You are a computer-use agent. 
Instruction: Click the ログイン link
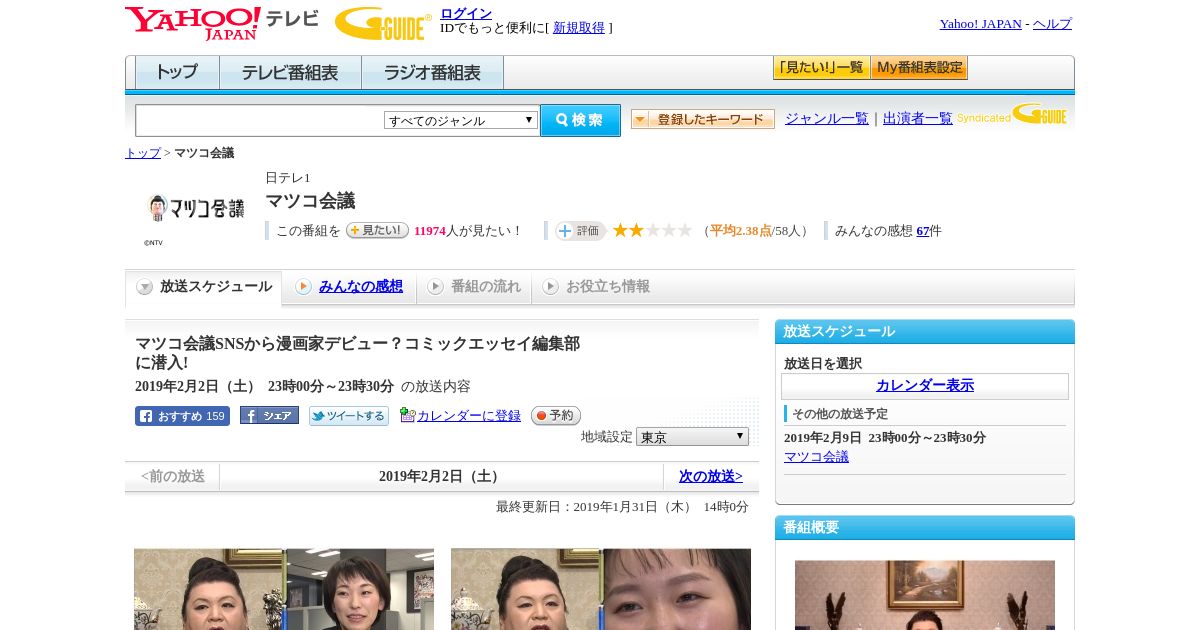coord(466,13)
